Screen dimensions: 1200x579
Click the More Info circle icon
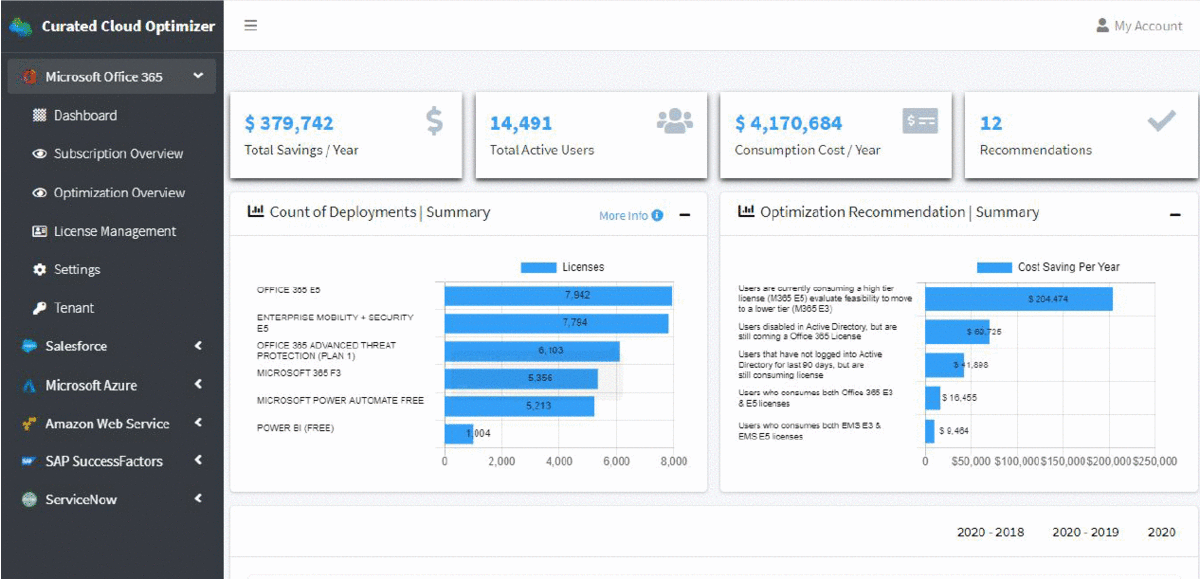657,215
